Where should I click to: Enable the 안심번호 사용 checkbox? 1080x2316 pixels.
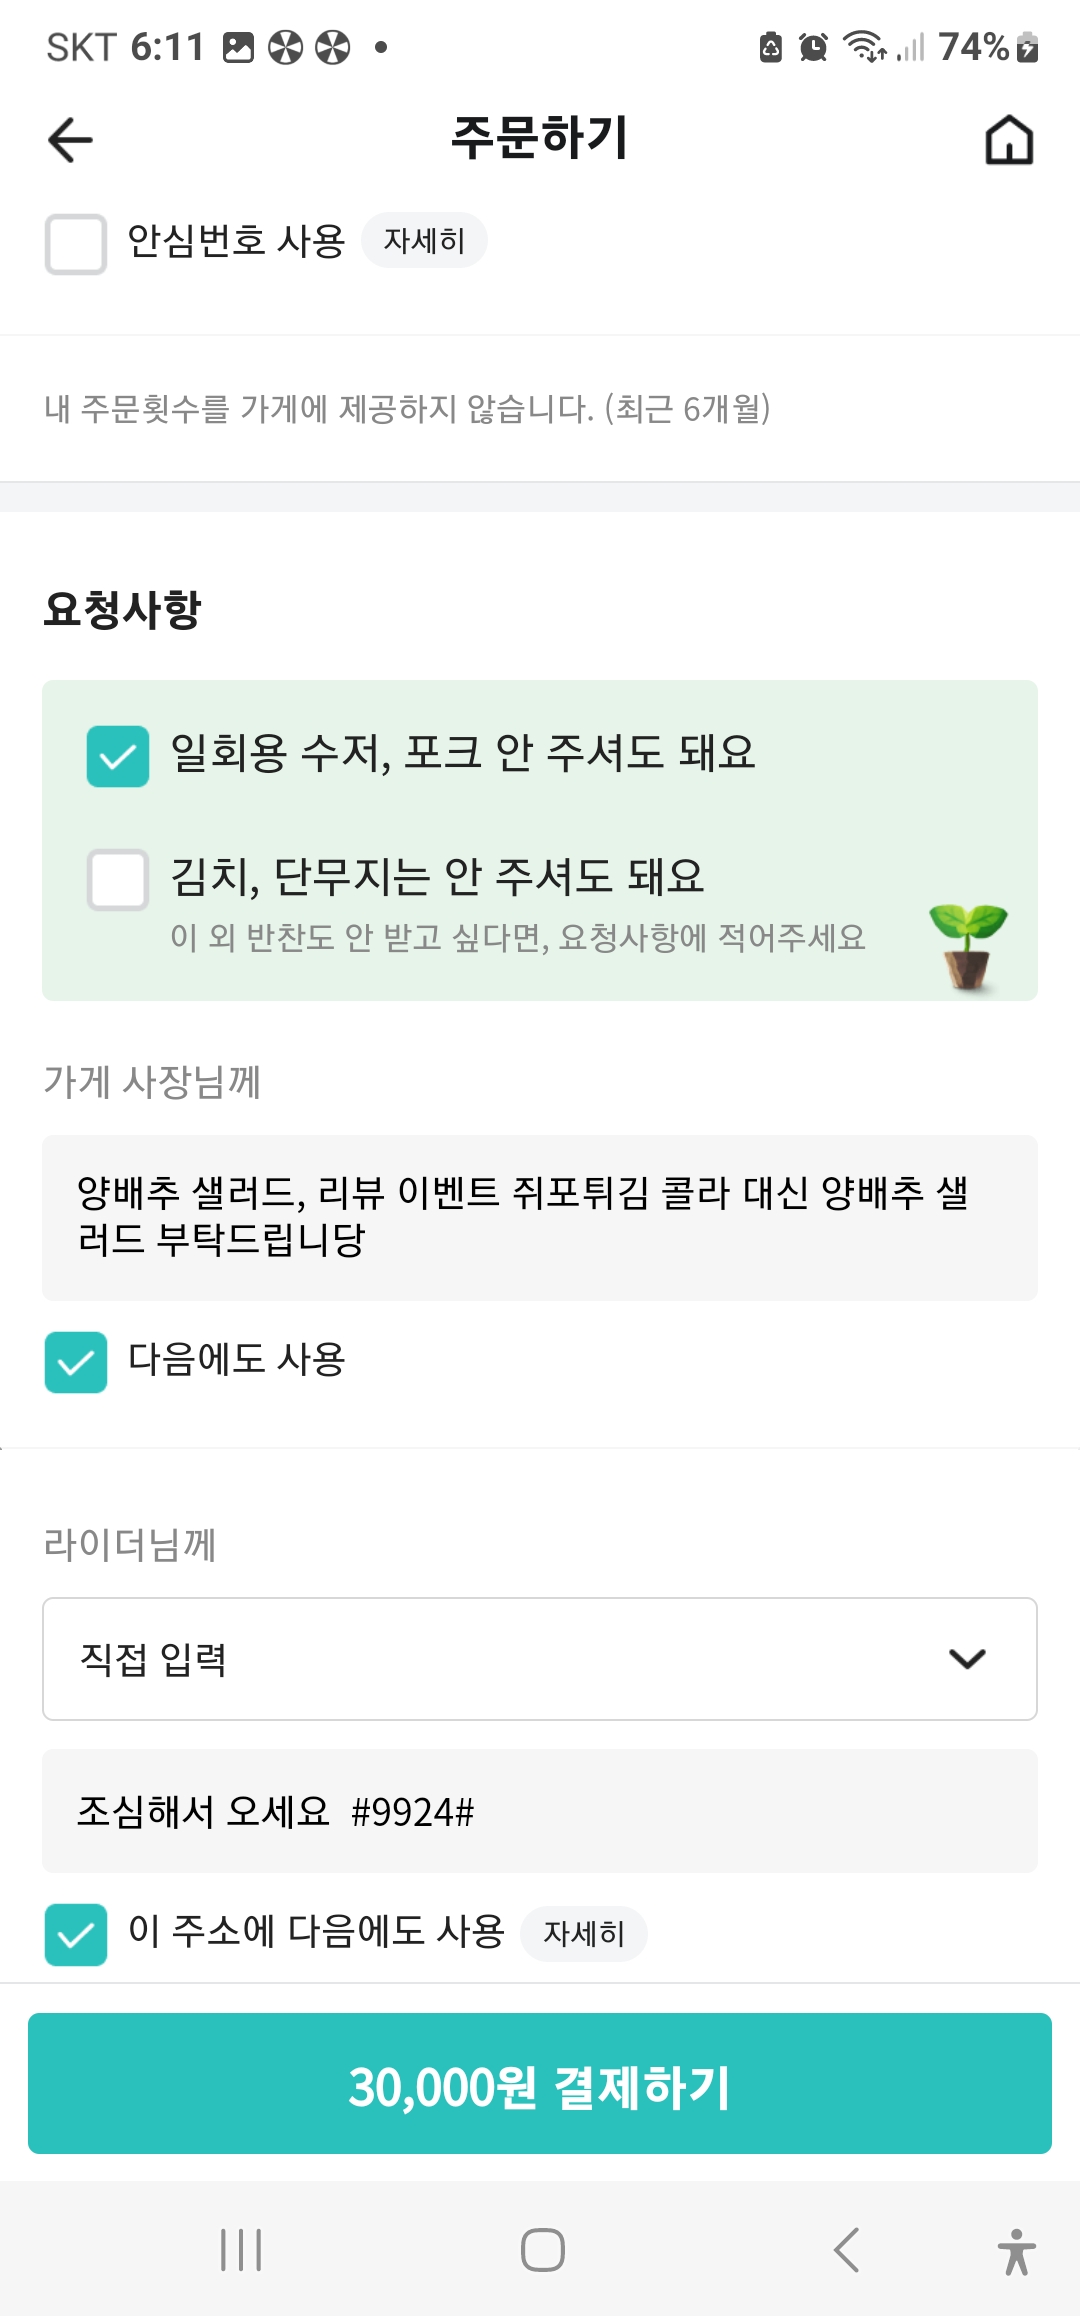tap(76, 243)
